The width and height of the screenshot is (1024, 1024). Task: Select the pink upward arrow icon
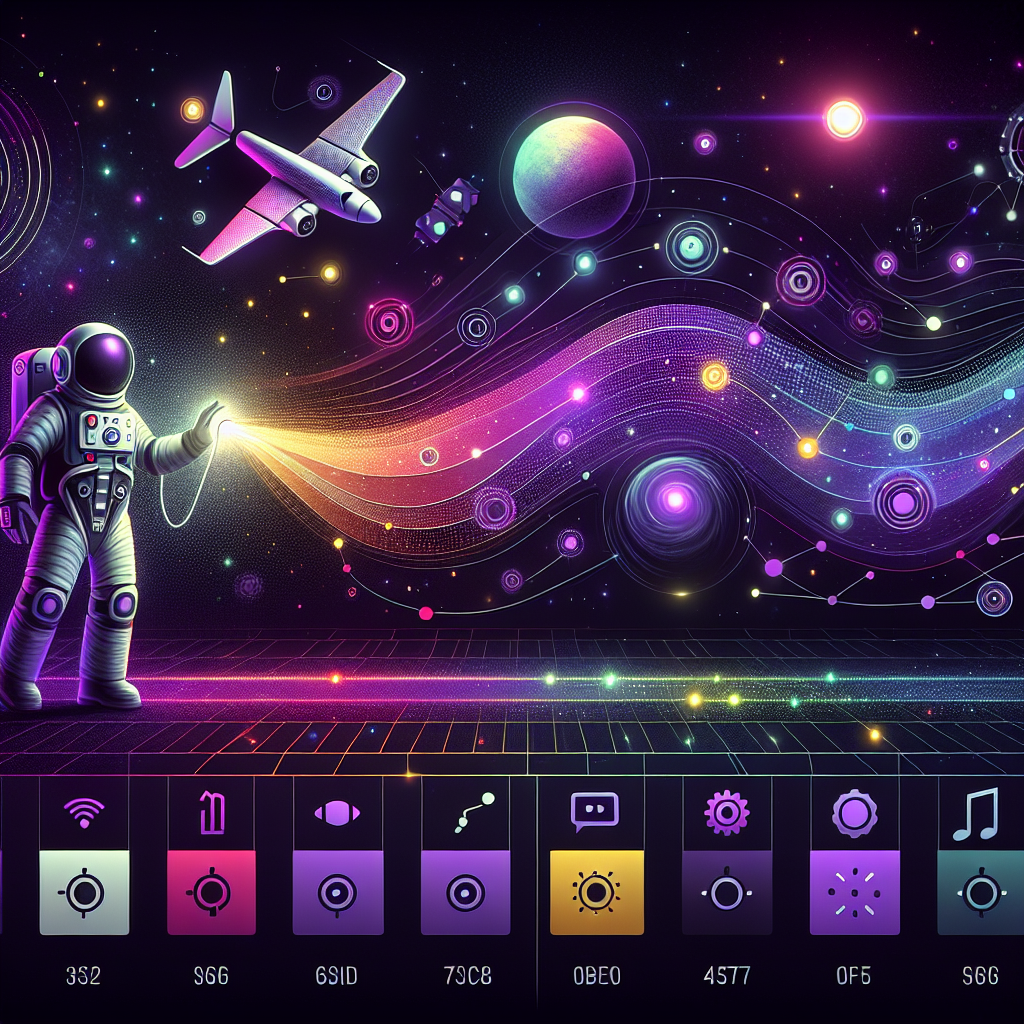pyautogui.click(x=211, y=811)
